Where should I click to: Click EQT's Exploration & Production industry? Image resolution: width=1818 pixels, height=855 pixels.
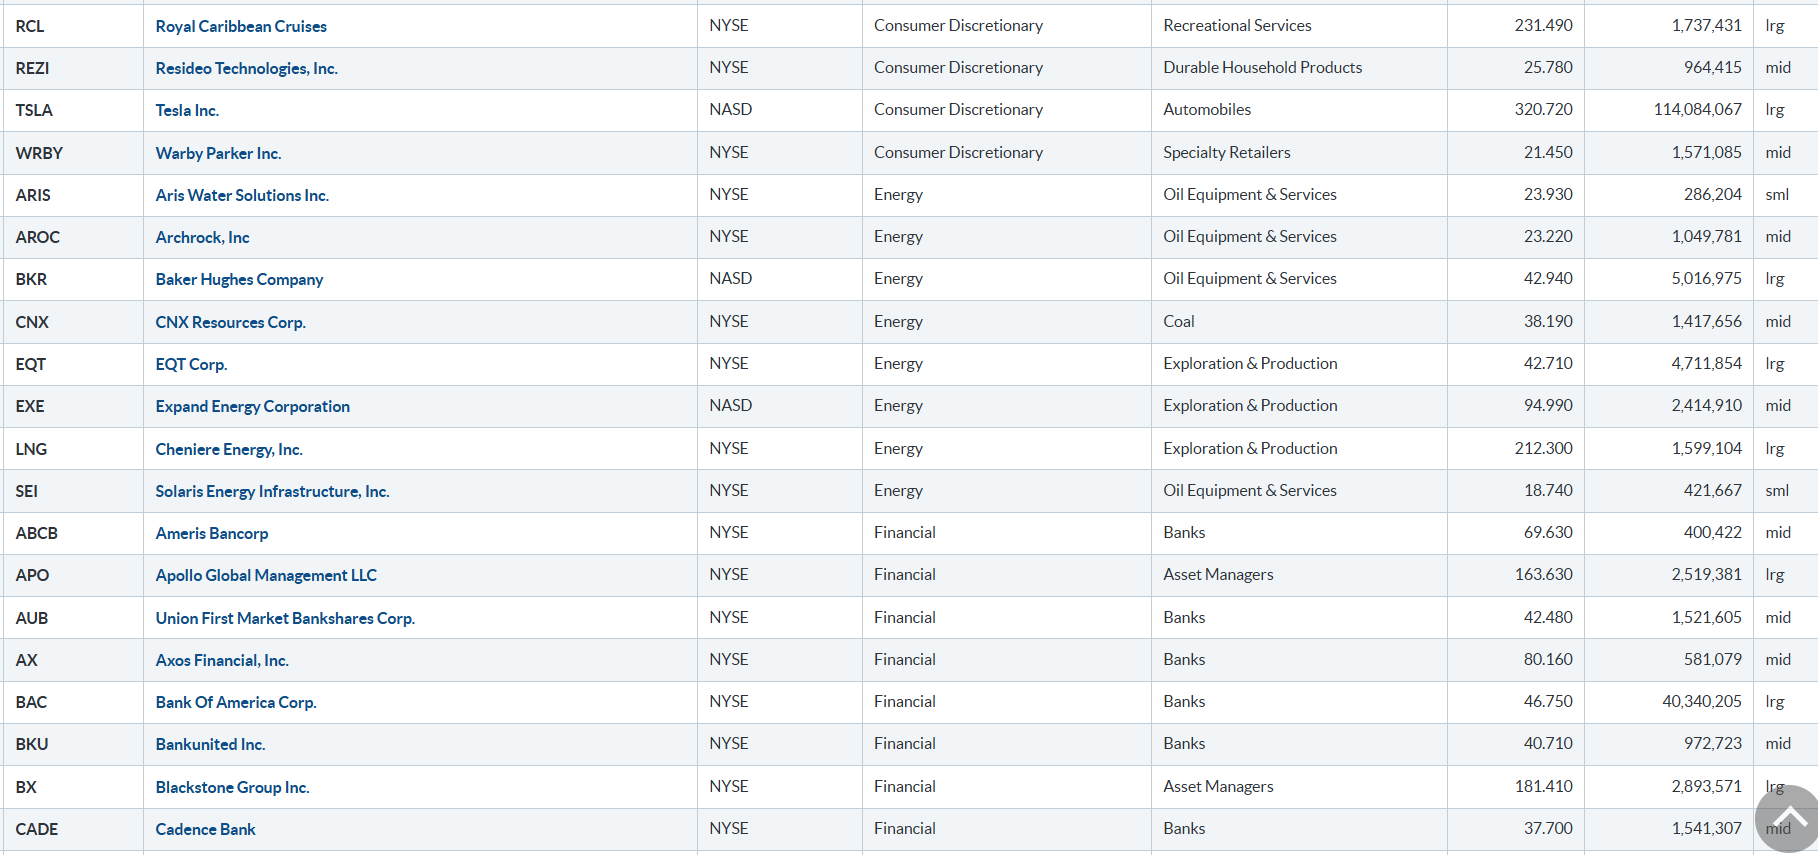tap(1250, 364)
